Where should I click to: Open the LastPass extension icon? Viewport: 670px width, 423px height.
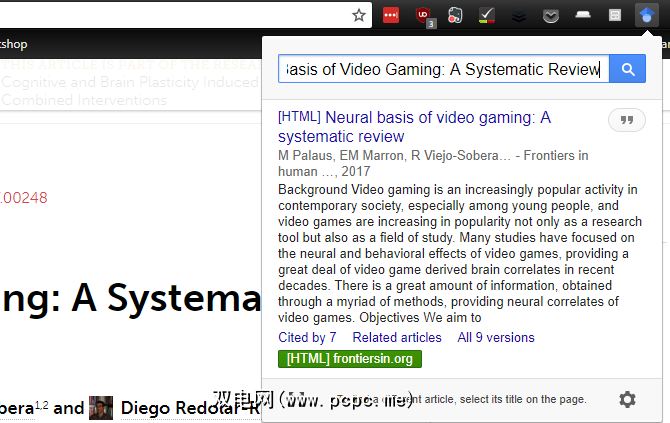click(391, 15)
